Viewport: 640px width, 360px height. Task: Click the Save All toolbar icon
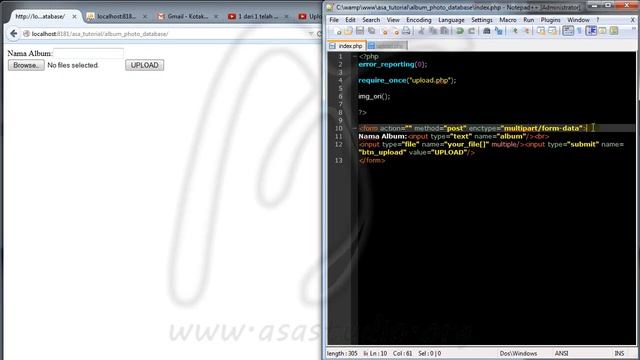[x=371, y=31]
